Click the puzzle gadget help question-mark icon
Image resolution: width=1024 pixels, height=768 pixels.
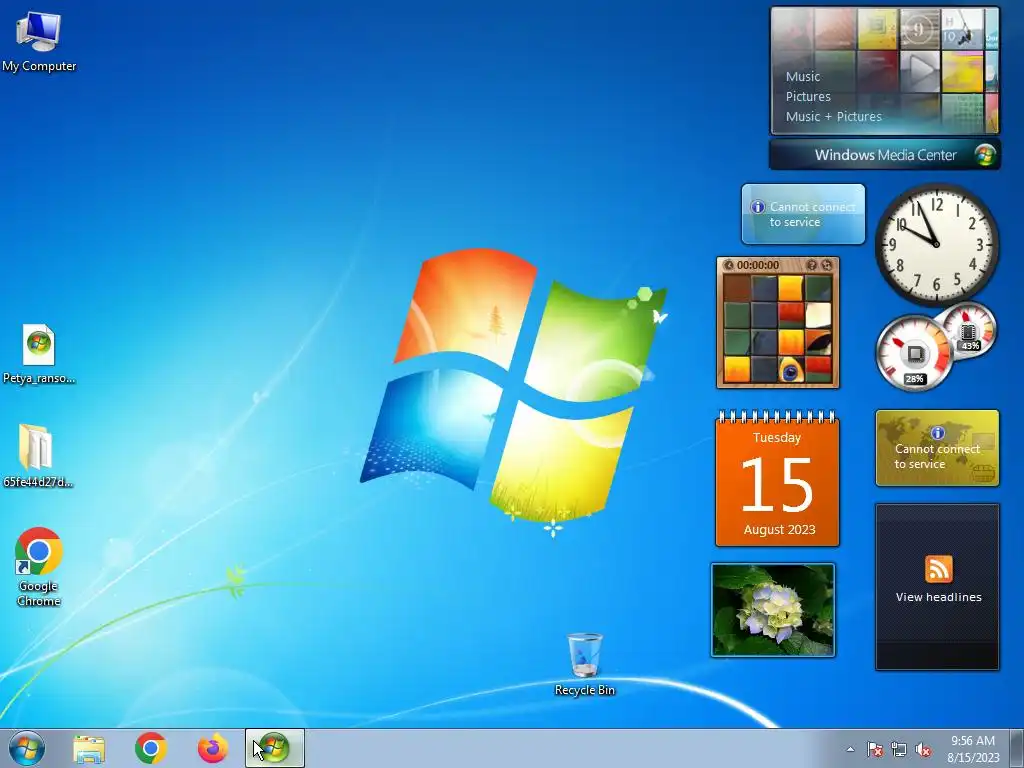(x=812, y=265)
